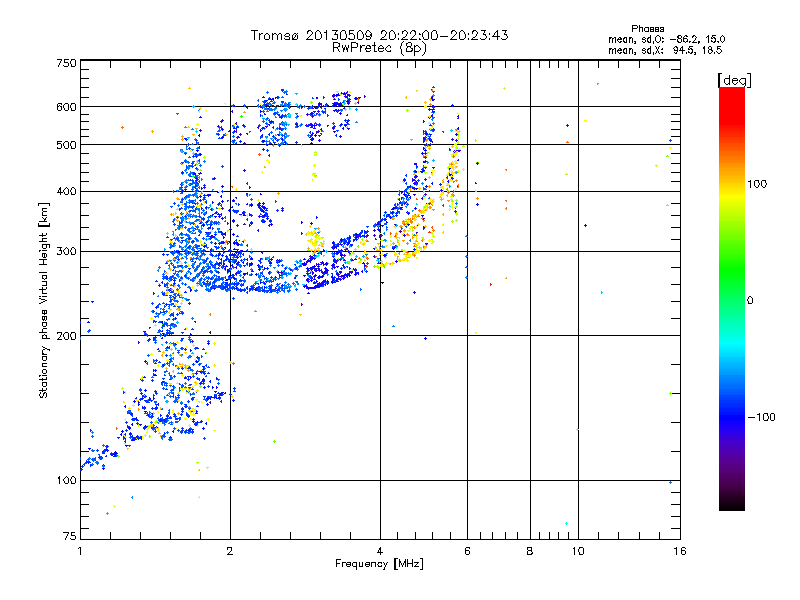800x600 pixels.
Task: Click the black bottom of the colorbar
Action: (732, 504)
